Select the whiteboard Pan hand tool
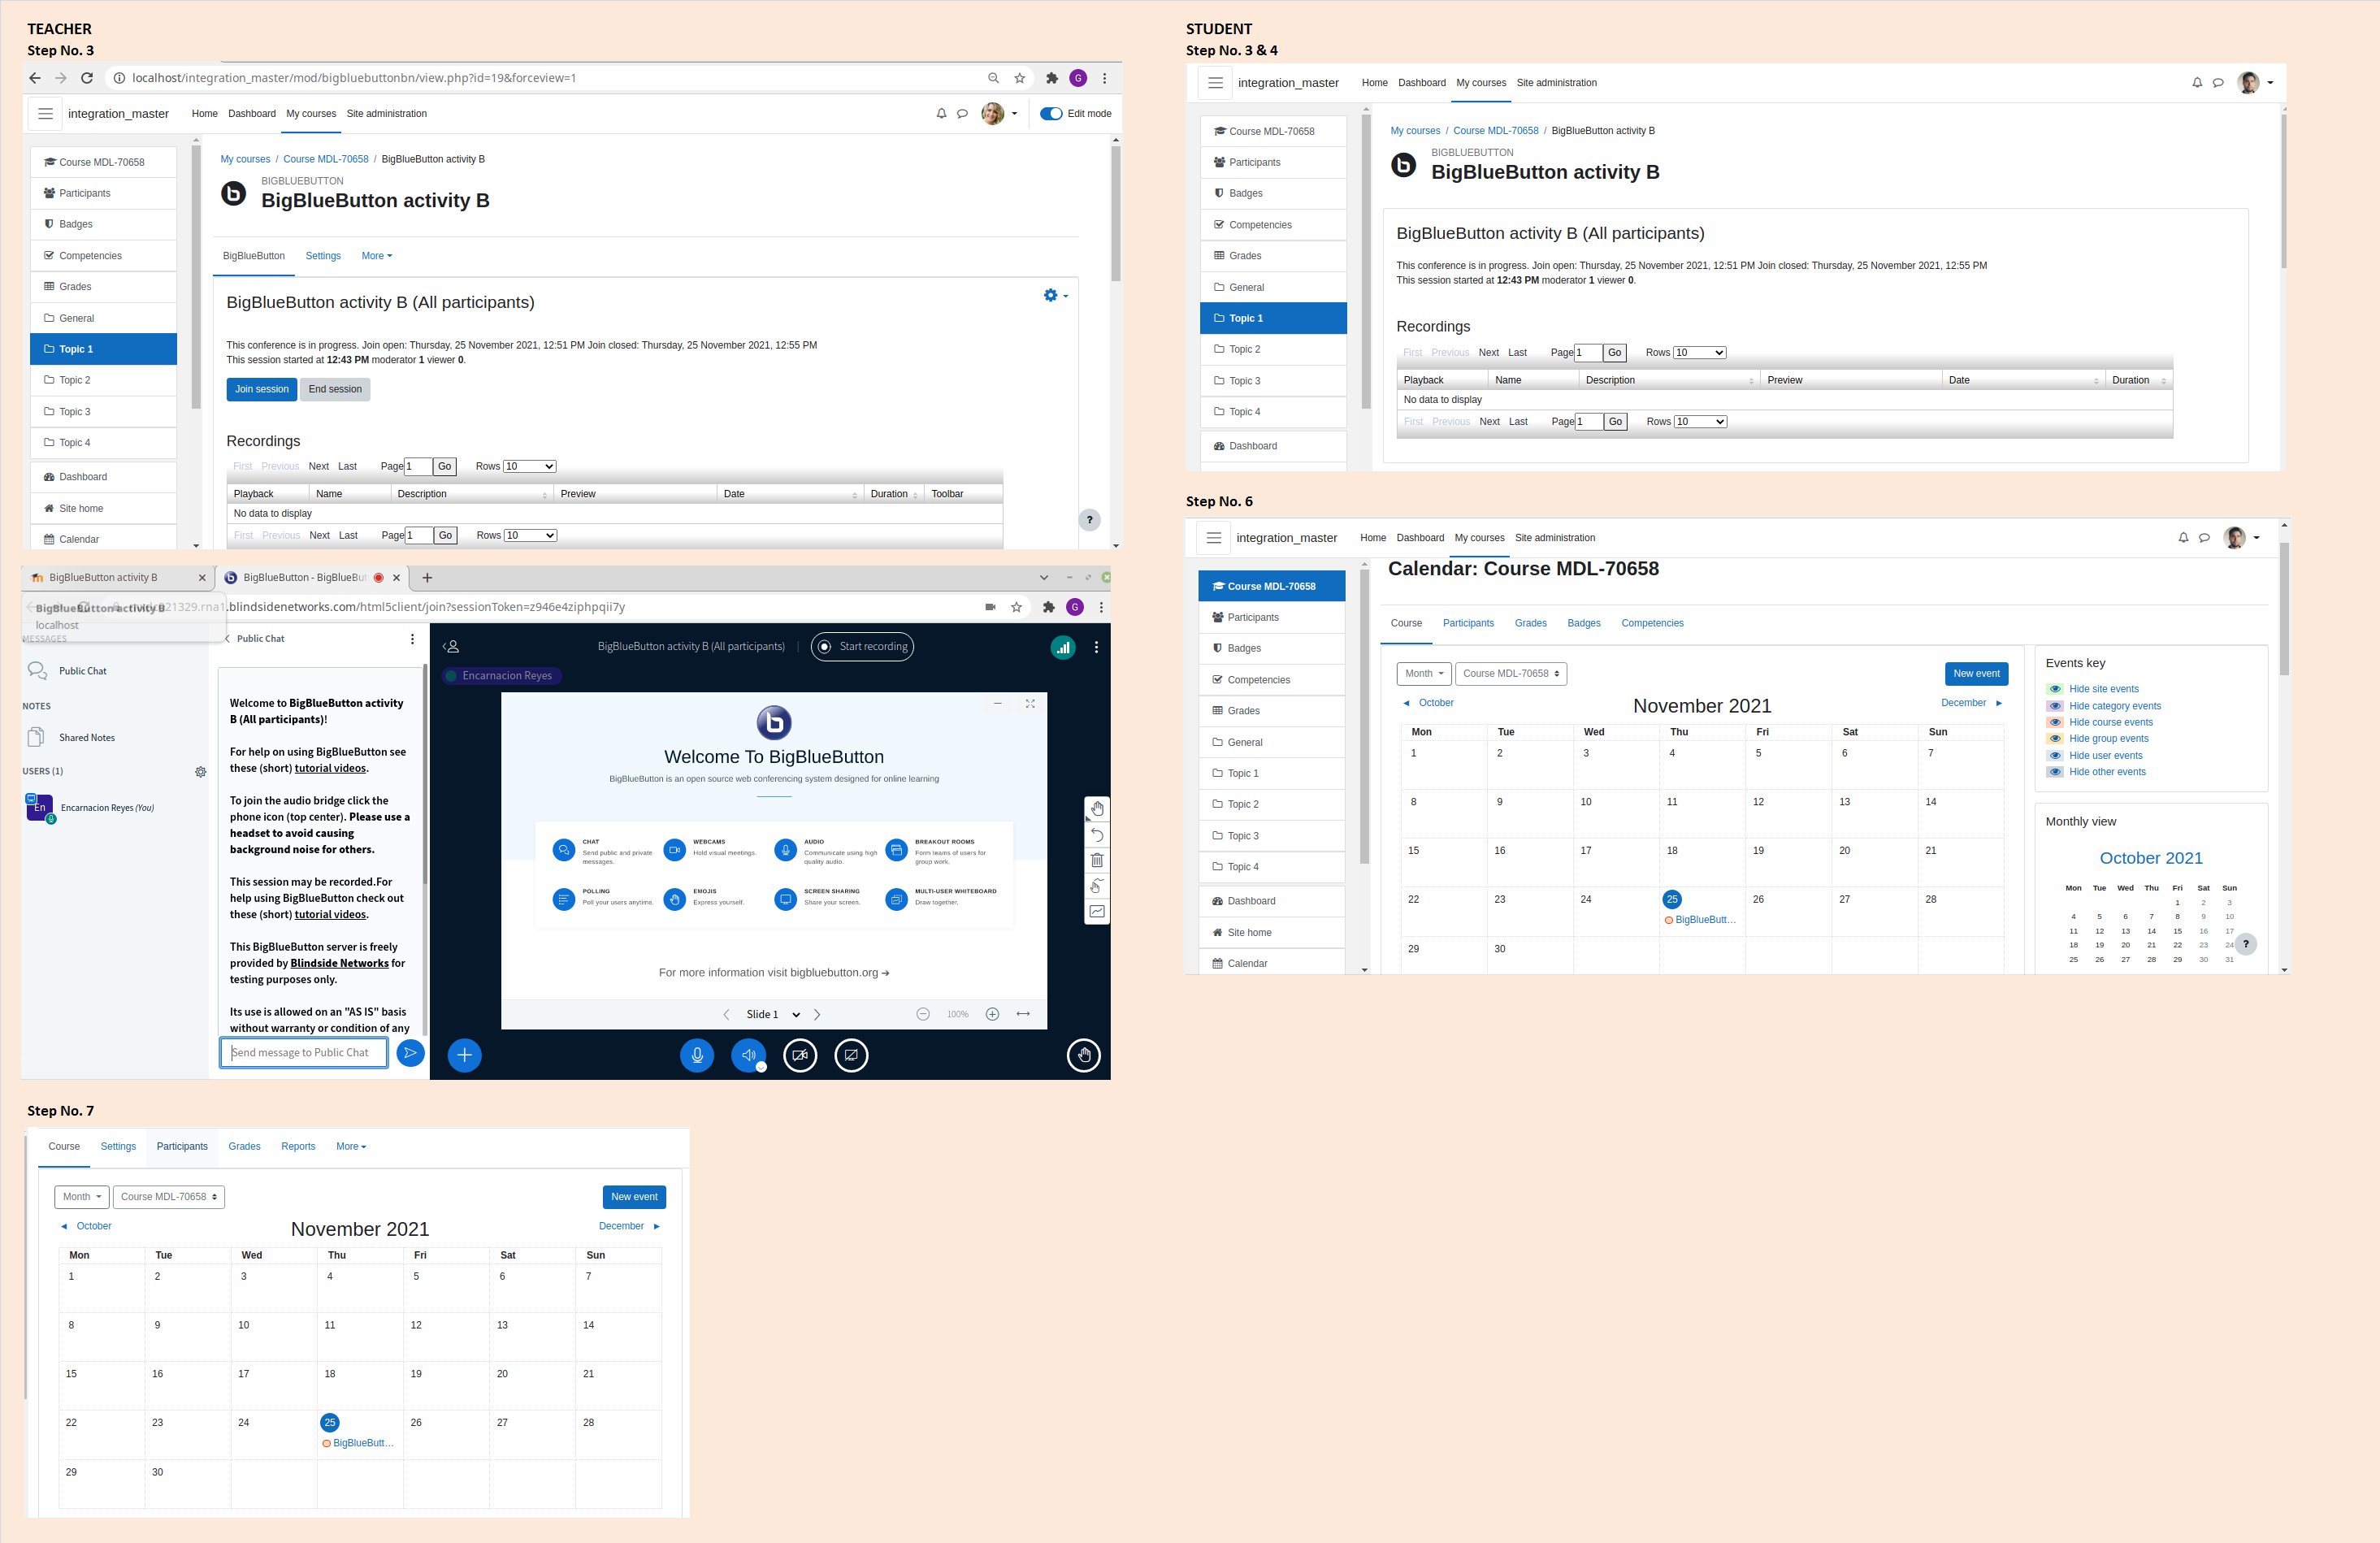Viewport: 2380px width, 1543px height. (1097, 808)
